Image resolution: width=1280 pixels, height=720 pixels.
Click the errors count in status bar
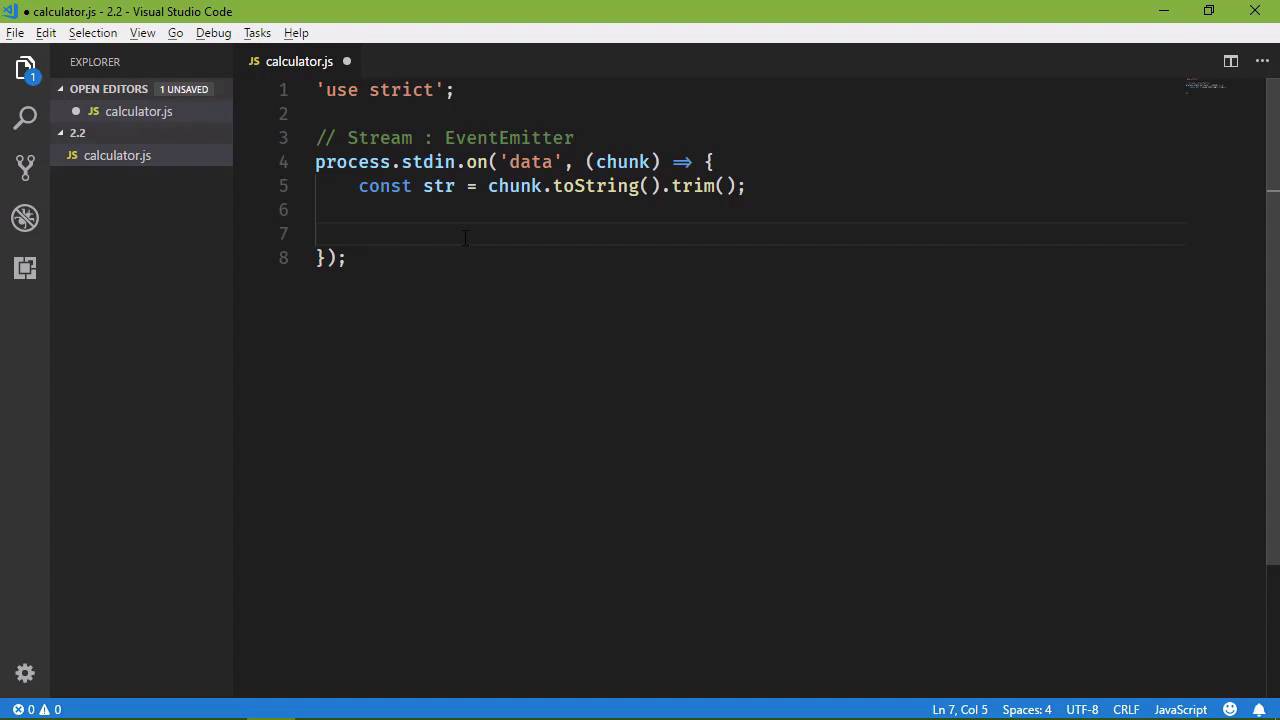[24, 710]
